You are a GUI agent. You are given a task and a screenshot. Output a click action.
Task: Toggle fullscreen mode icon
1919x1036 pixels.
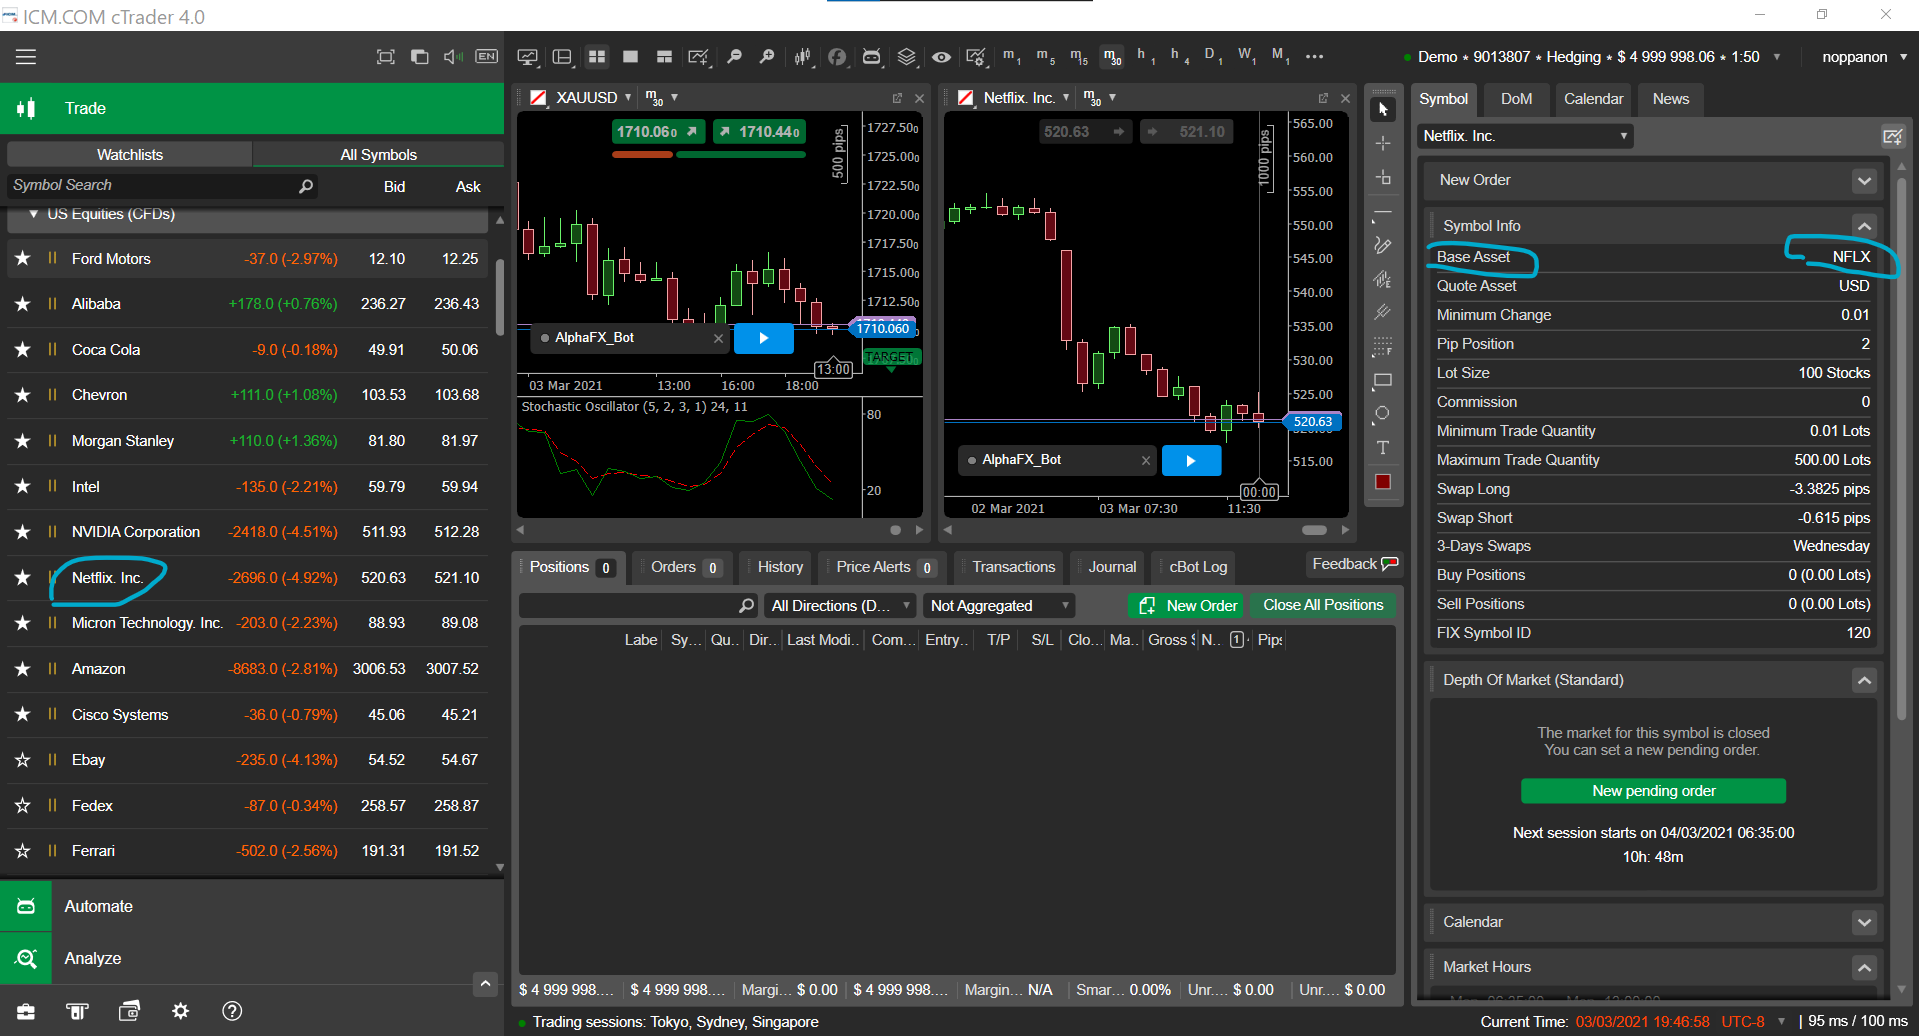click(x=386, y=57)
